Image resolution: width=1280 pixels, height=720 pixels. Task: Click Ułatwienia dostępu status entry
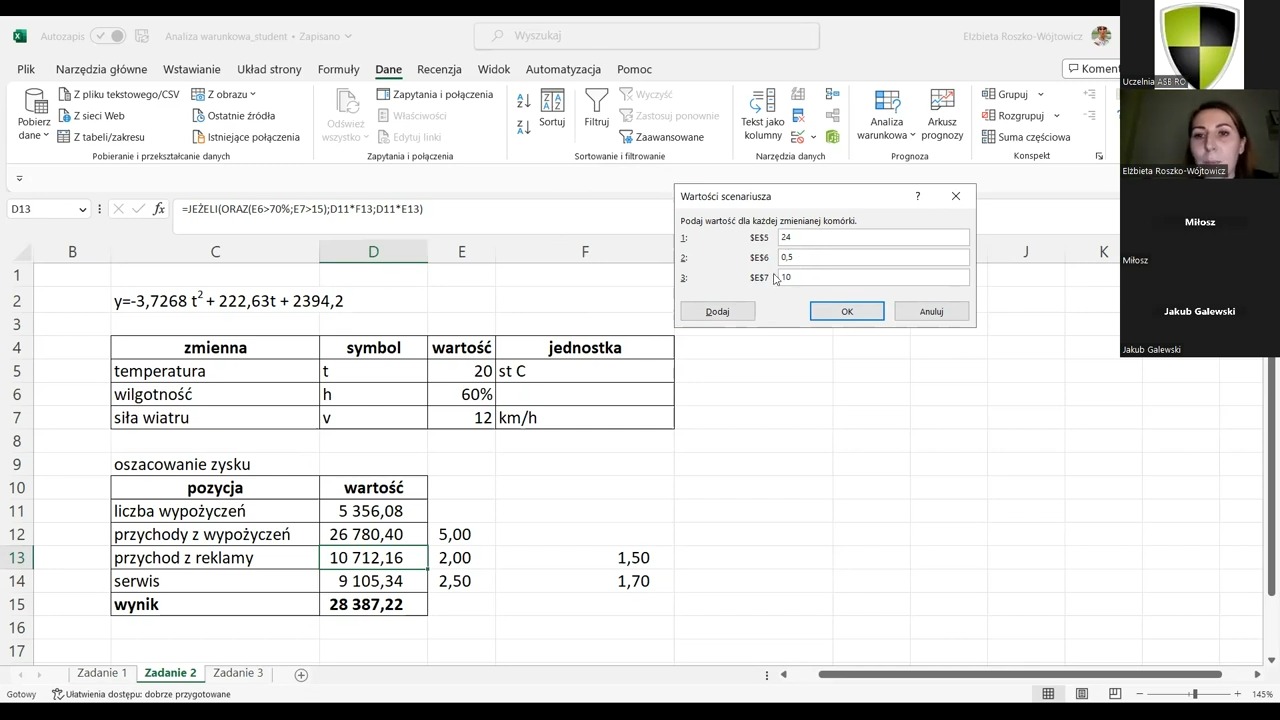coord(141,694)
